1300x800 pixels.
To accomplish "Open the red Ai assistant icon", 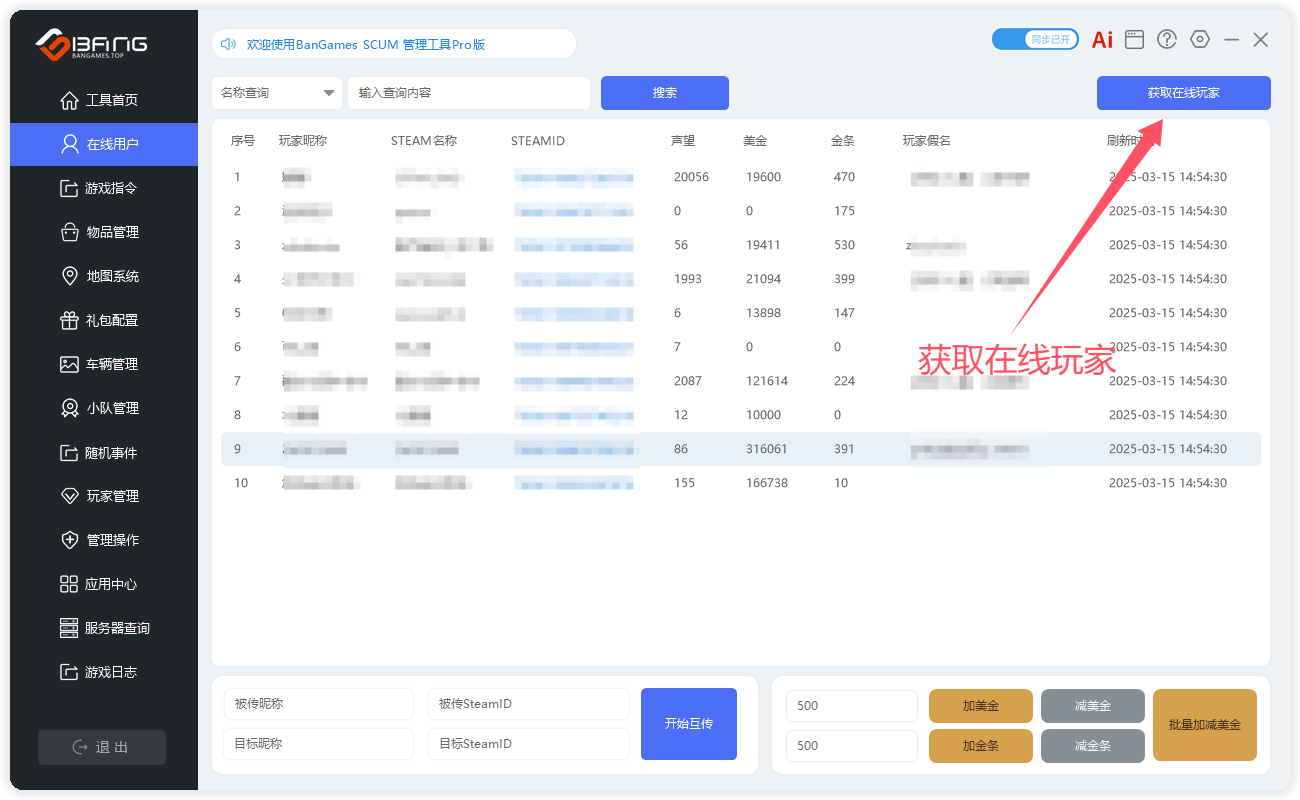I will (1101, 39).
